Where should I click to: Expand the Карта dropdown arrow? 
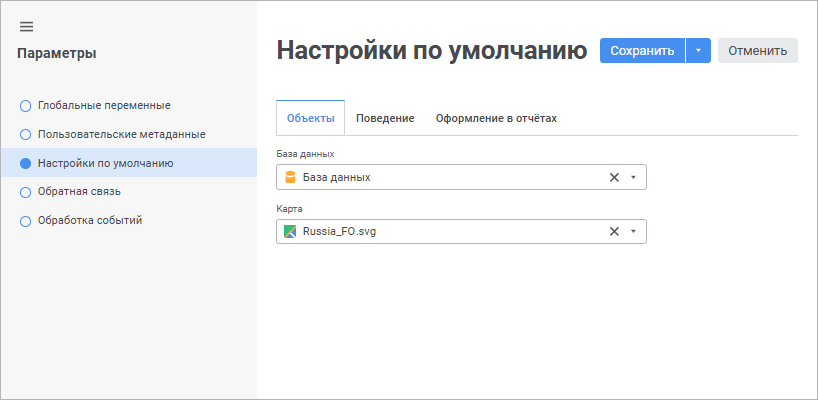pos(633,232)
